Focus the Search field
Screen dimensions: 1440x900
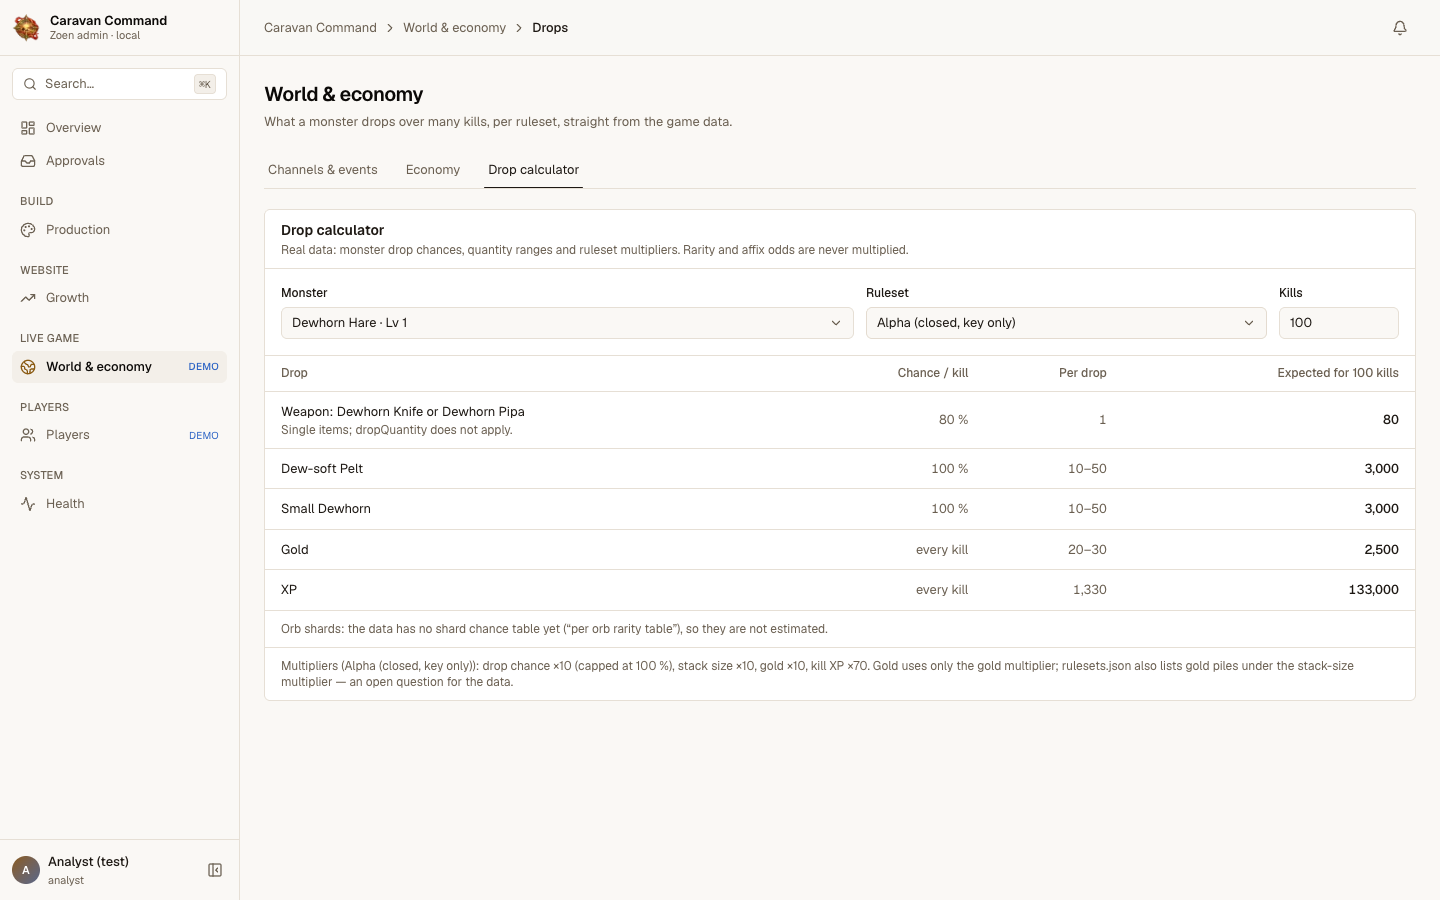click(x=120, y=84)
